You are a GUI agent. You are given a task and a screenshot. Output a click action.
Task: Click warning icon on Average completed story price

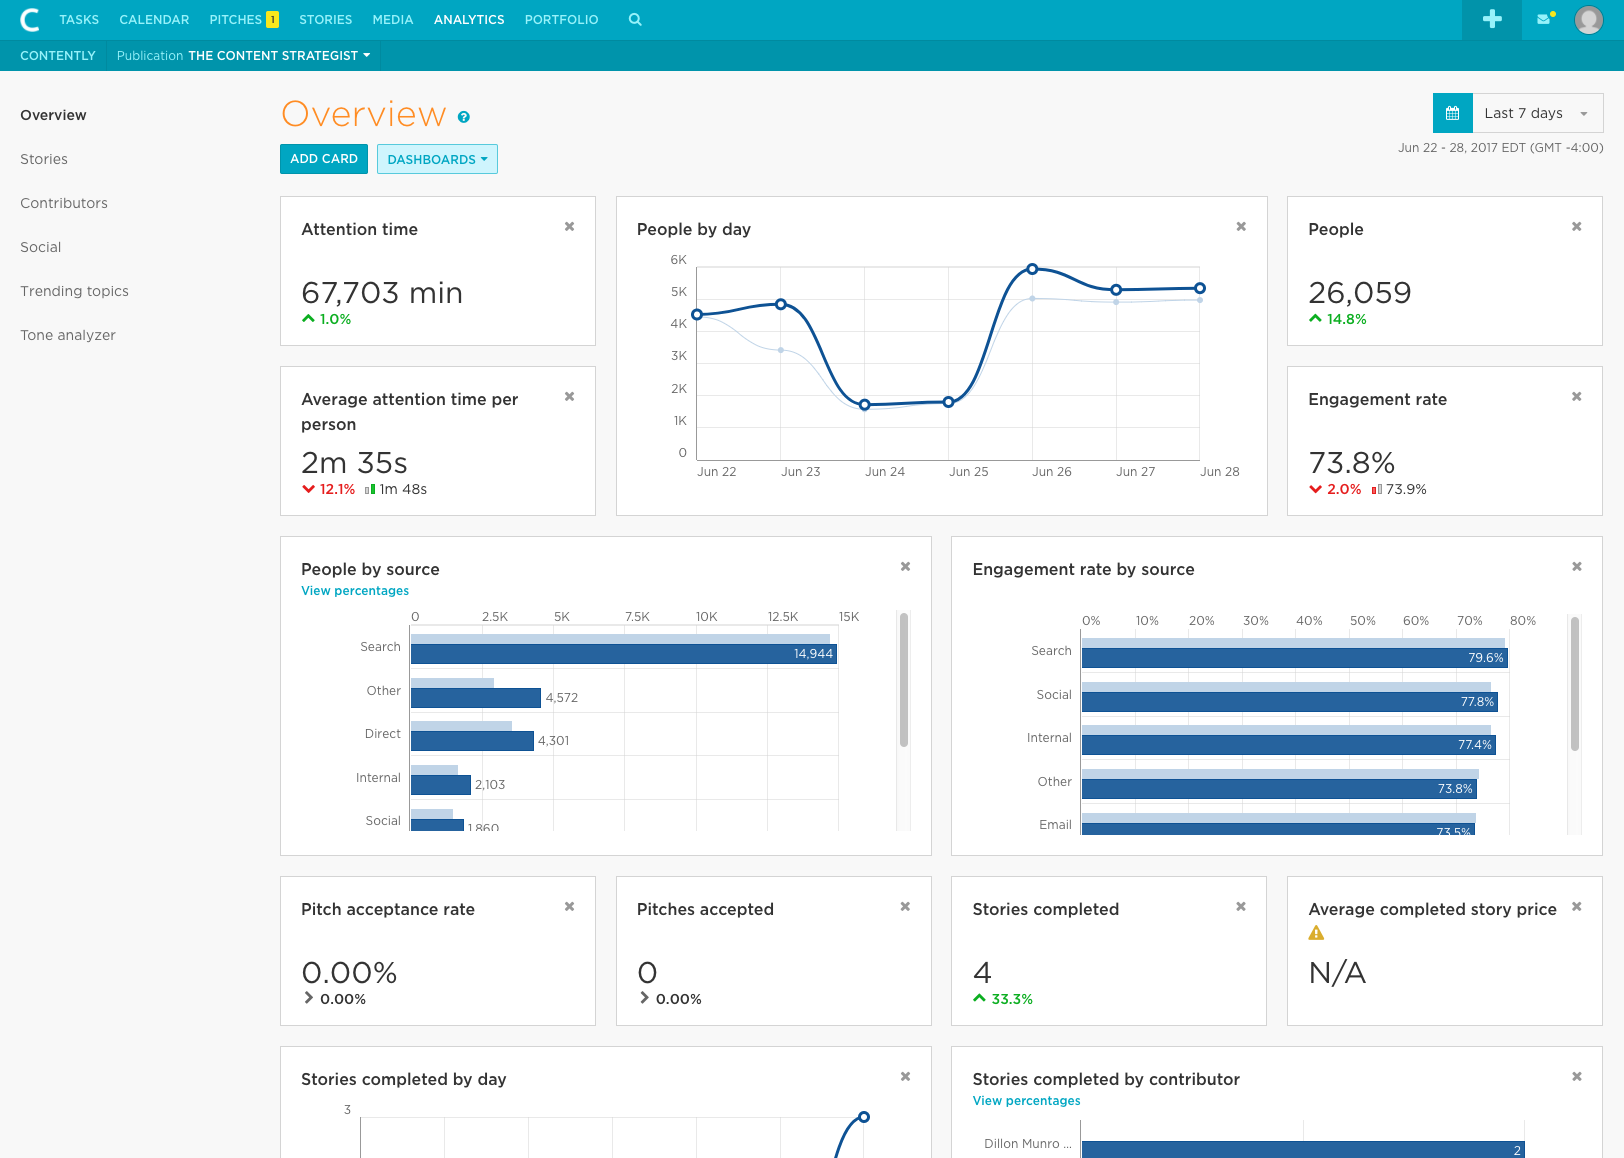click(x=1316, y=933)
